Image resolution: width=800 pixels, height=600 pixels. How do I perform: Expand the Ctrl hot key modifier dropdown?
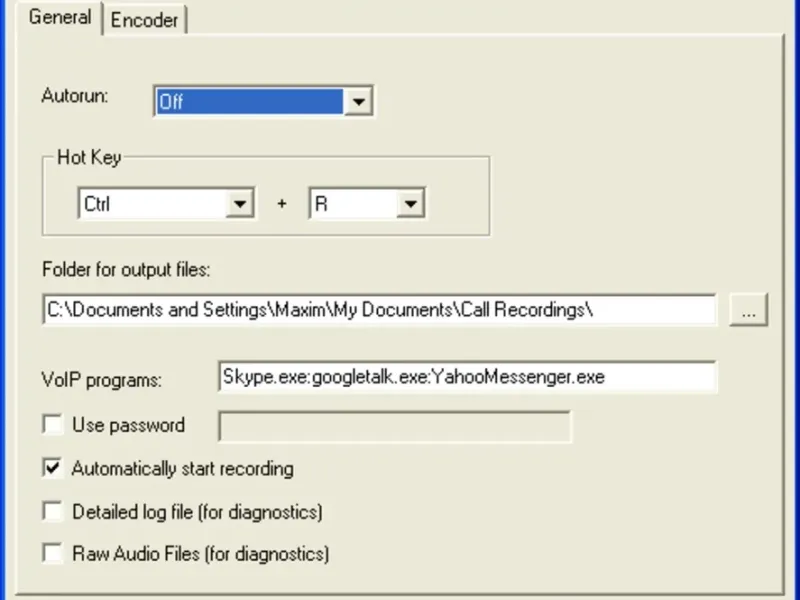tap(240, 205)
